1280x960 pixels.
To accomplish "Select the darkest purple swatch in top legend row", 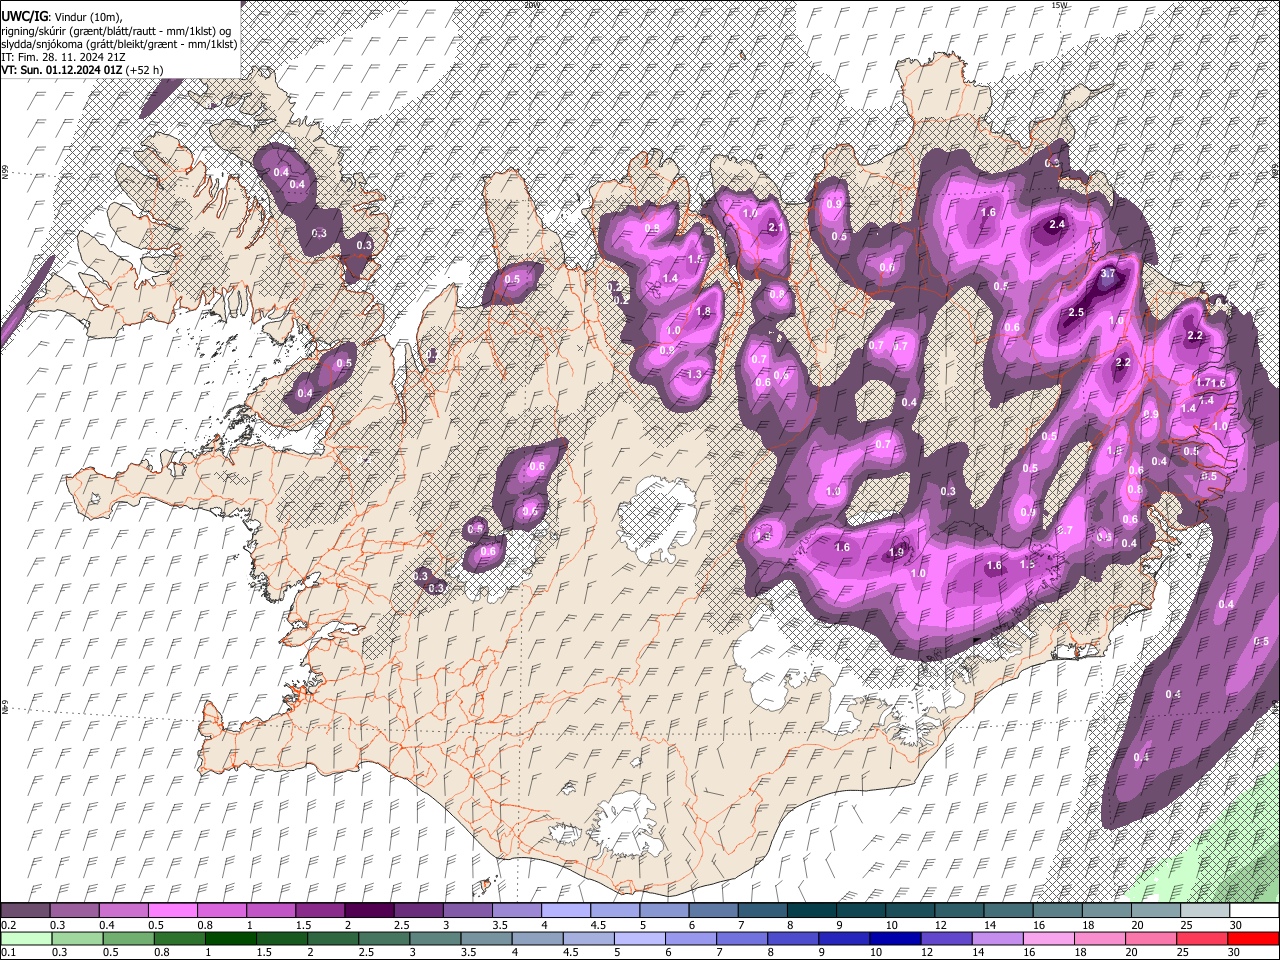I will (370, 911).
